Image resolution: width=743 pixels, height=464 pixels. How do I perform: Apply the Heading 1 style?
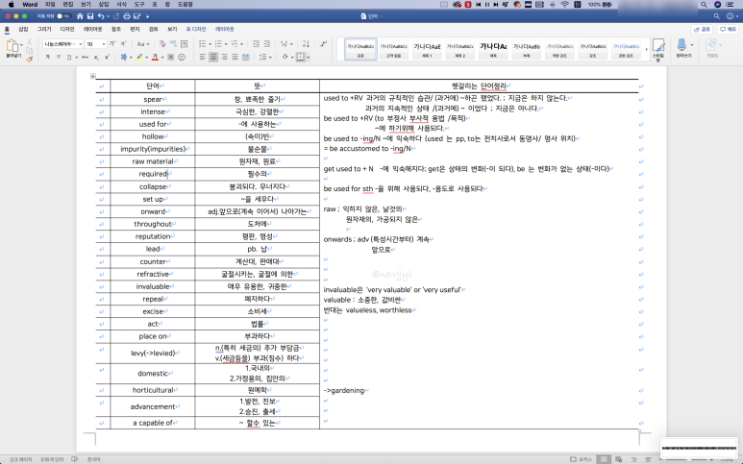427,49
